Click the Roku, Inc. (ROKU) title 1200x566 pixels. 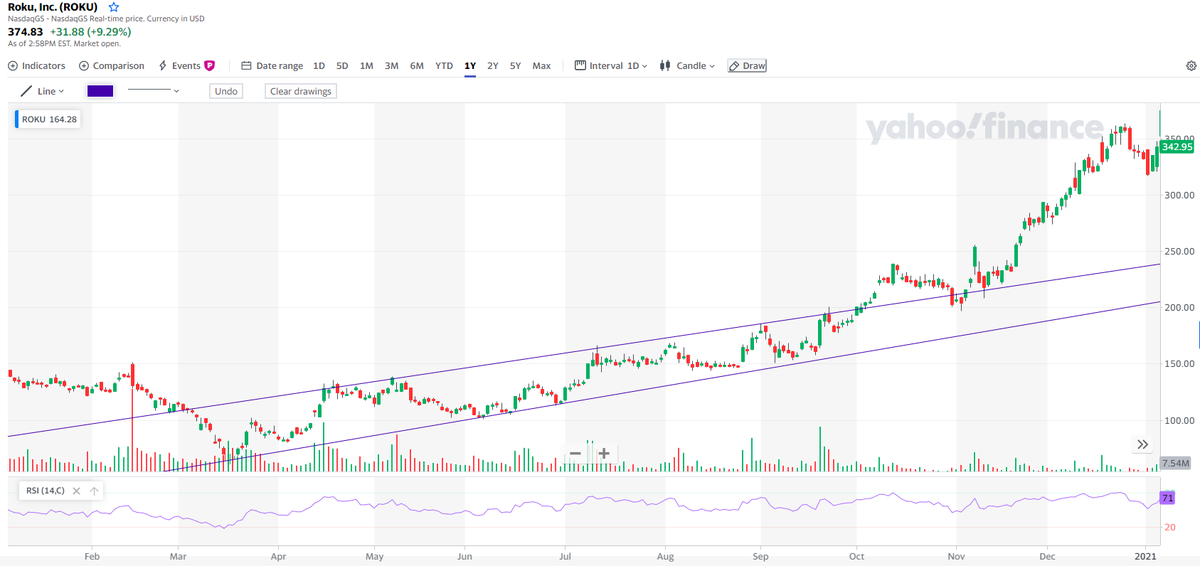coord(52,7)
